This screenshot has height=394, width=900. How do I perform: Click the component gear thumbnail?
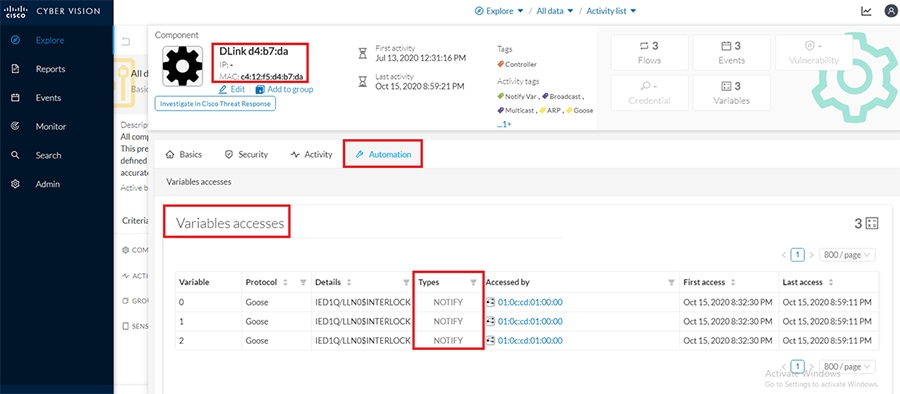[x=183, y=66]
